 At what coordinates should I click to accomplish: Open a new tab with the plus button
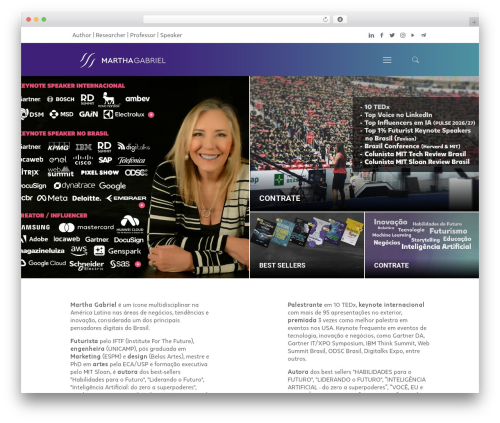tap(474, 22)
